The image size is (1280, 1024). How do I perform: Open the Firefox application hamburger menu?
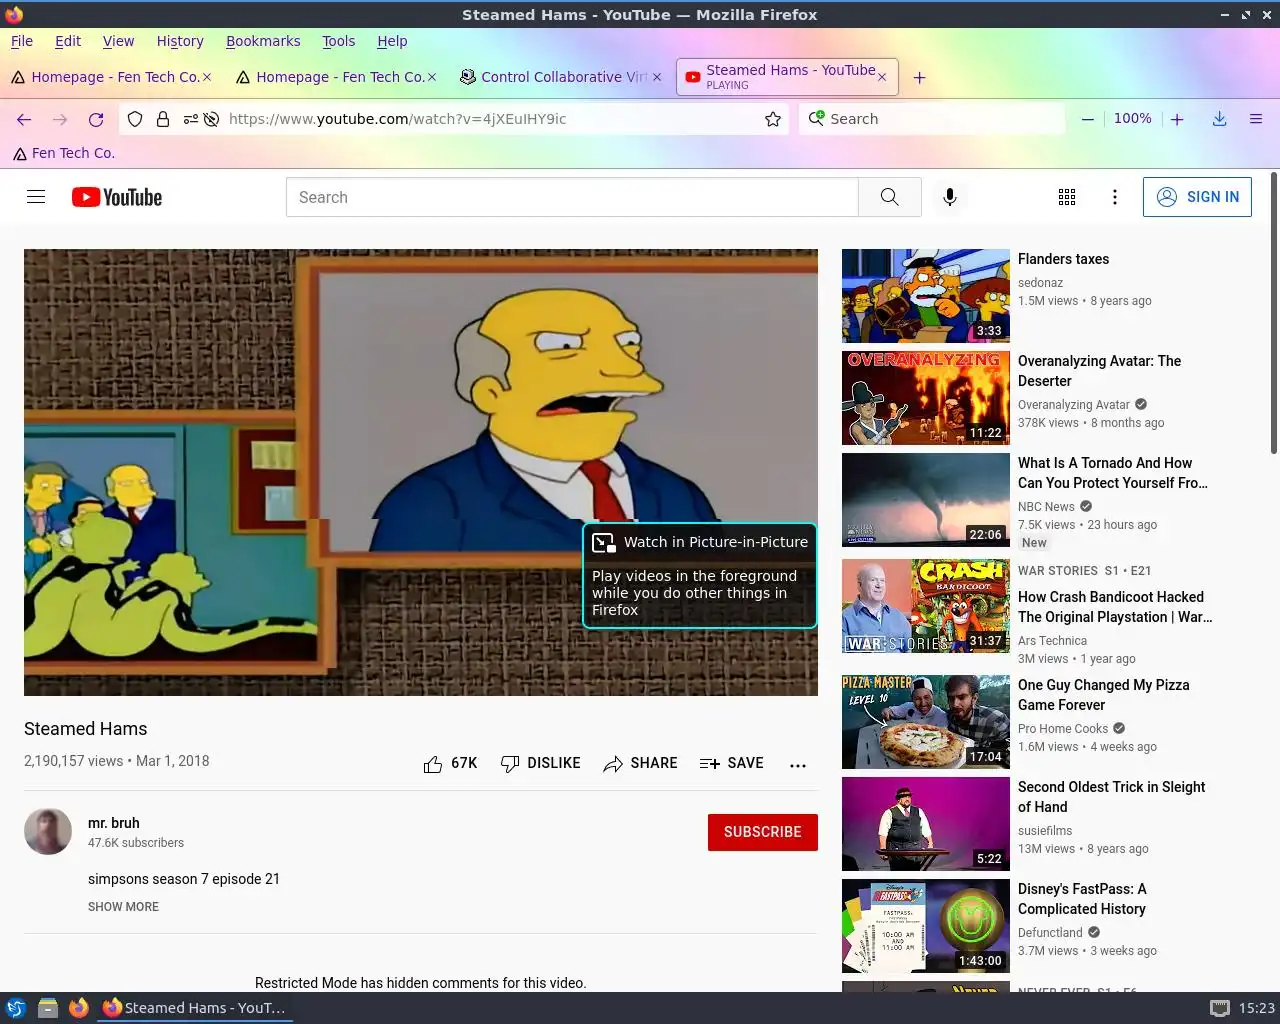(1256, 119)
